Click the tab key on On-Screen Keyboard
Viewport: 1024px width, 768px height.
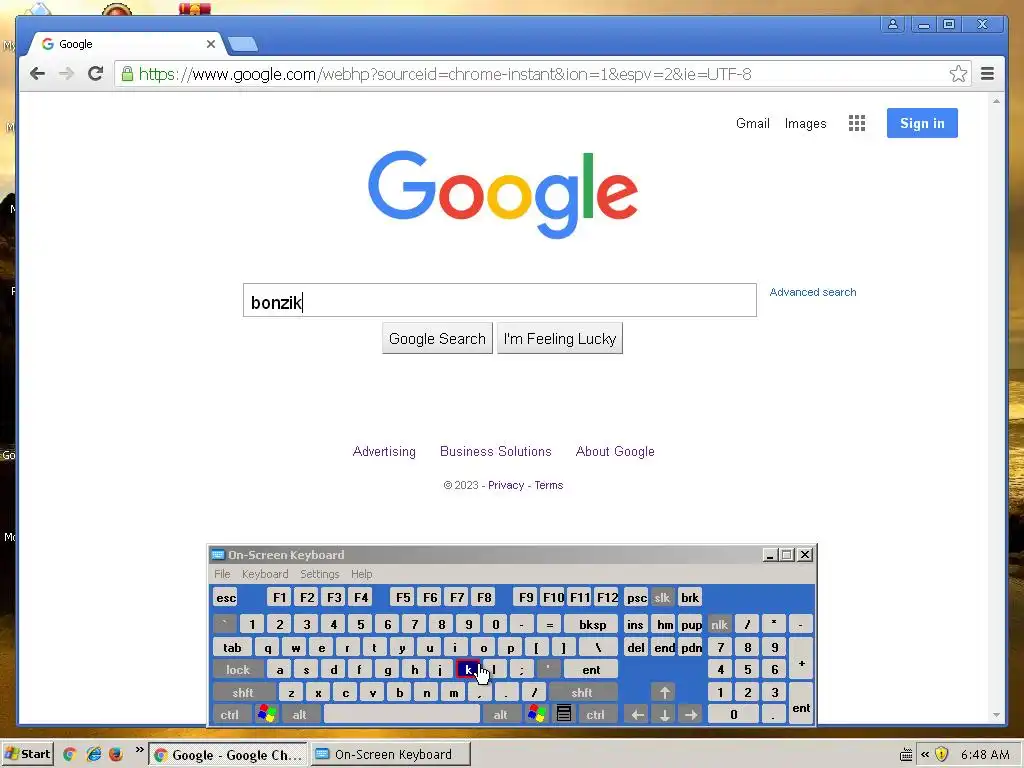pos(232,648)
